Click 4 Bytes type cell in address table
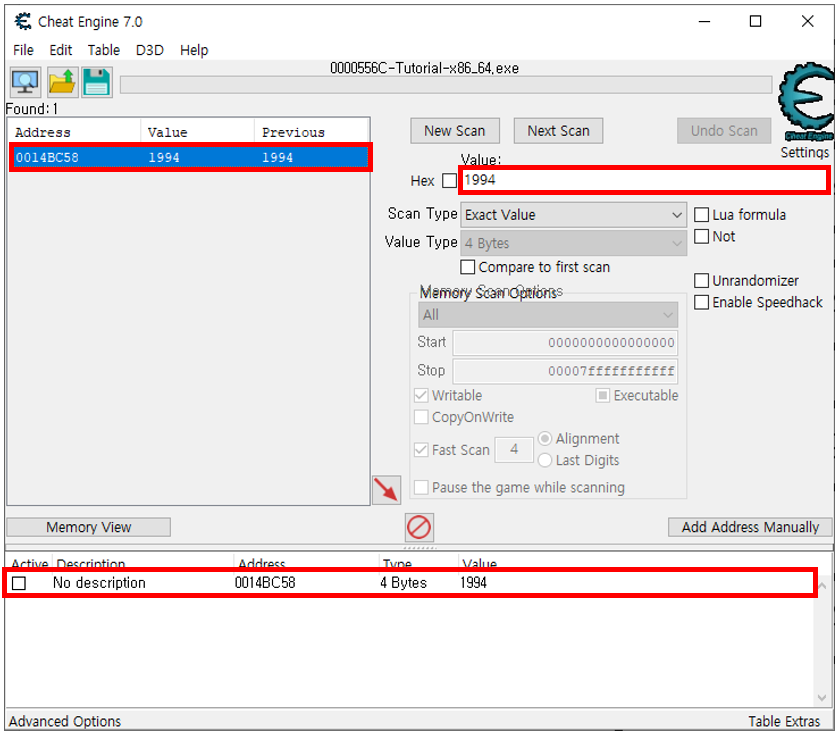The image size is (840, 737). [x=403, y=583]
